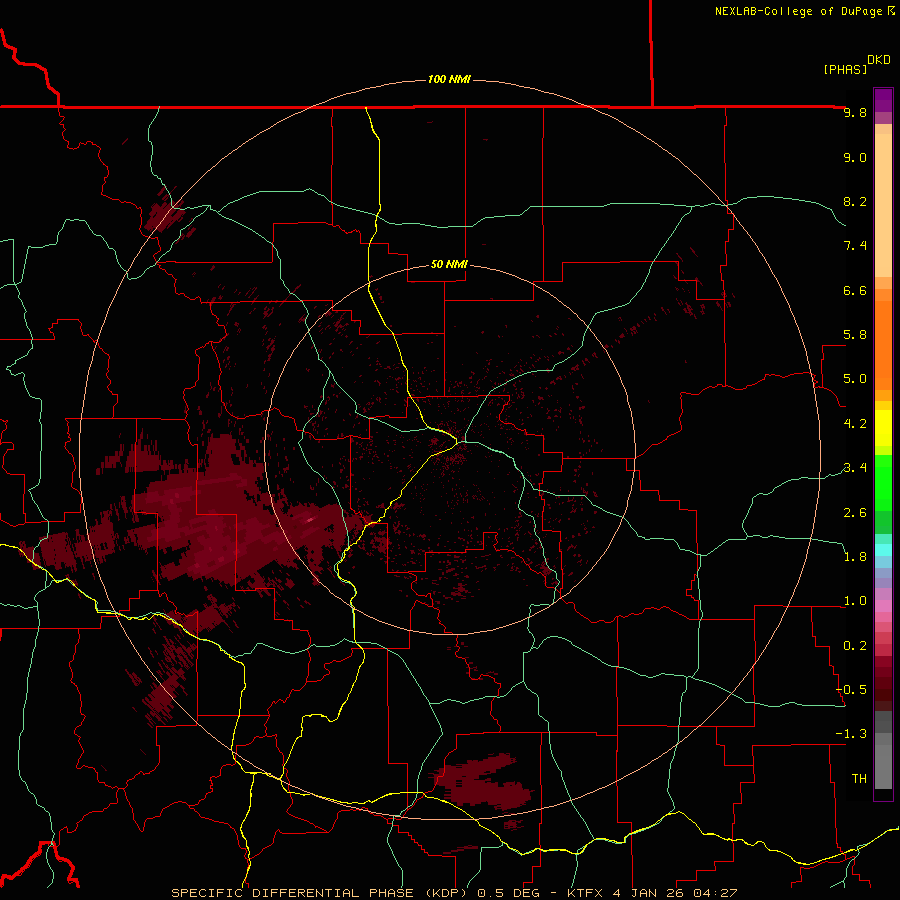Pick the orange segment of the color bar

(883, 345)
